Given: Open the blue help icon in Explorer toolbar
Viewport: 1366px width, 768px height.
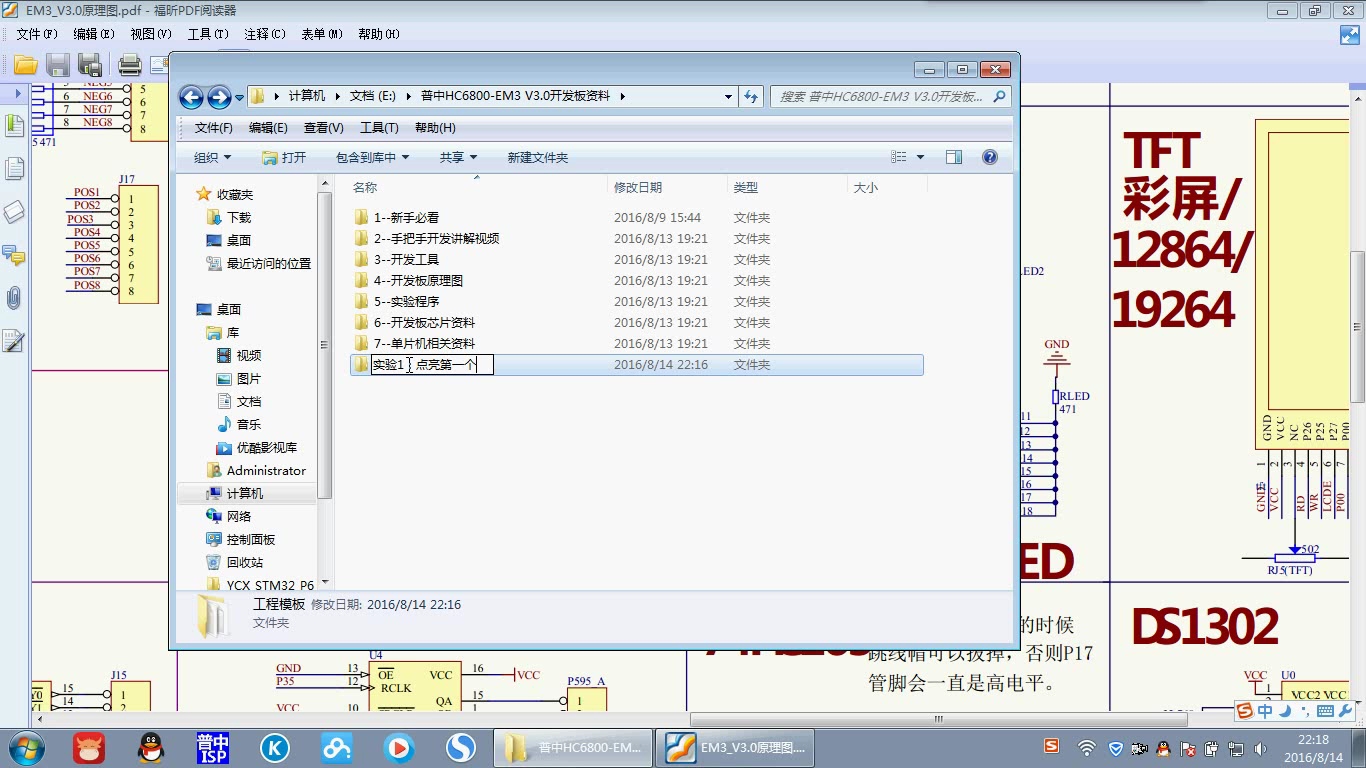Looking at the screenshot, I should (990, 157).
